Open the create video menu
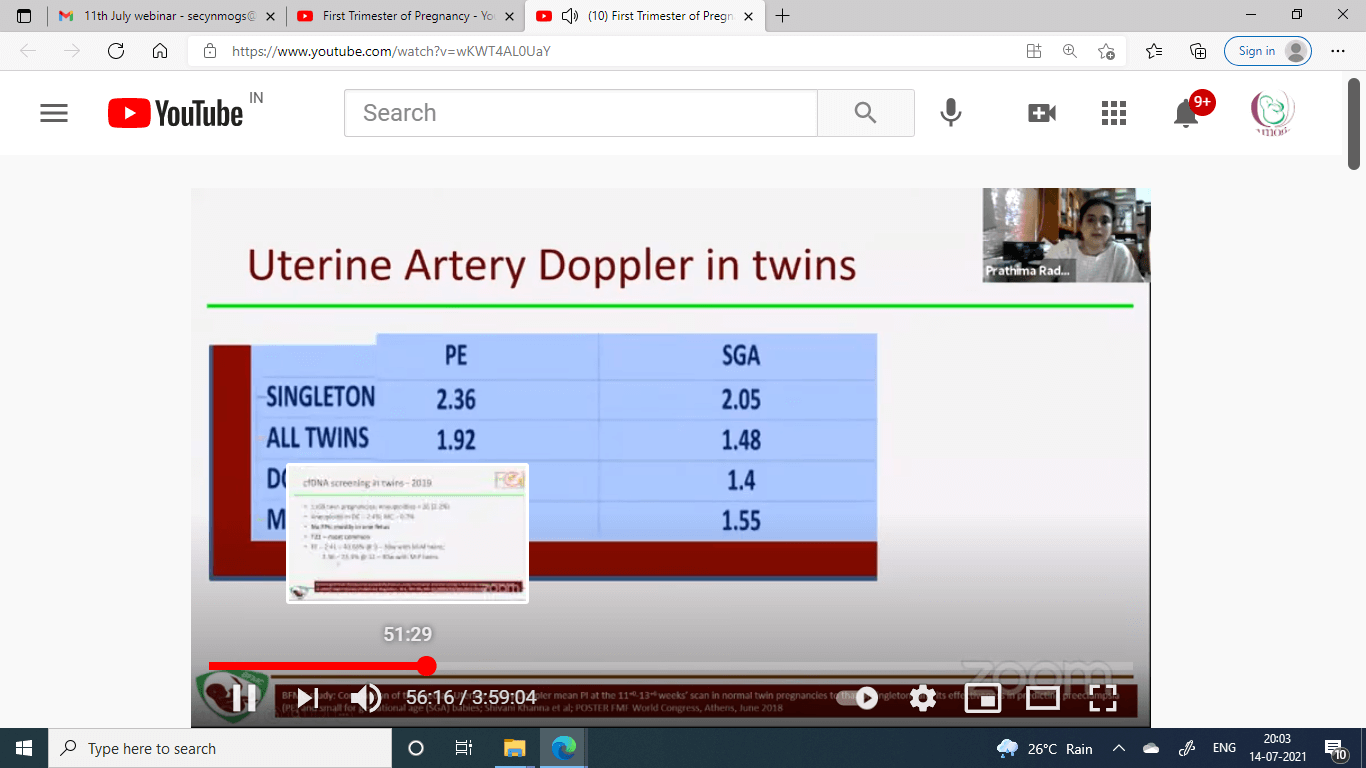1366x768 pixels. tap(1041, 113)
